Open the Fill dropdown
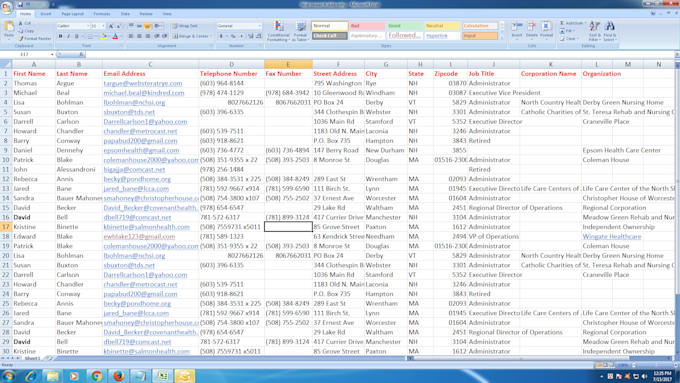The image size is (680, 383). coord(568,31)
